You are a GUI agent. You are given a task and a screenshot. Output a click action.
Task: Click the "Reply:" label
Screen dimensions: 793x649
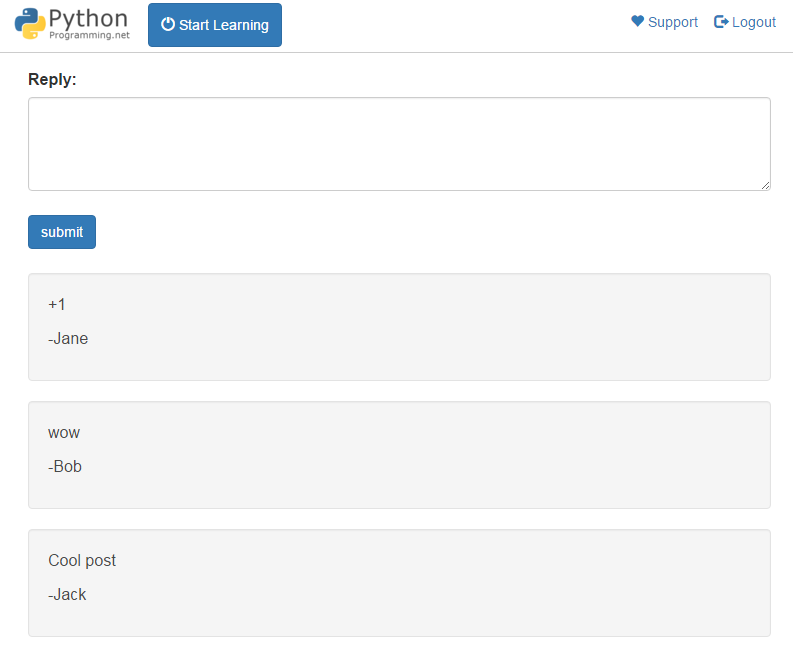[x=52, y=80]
